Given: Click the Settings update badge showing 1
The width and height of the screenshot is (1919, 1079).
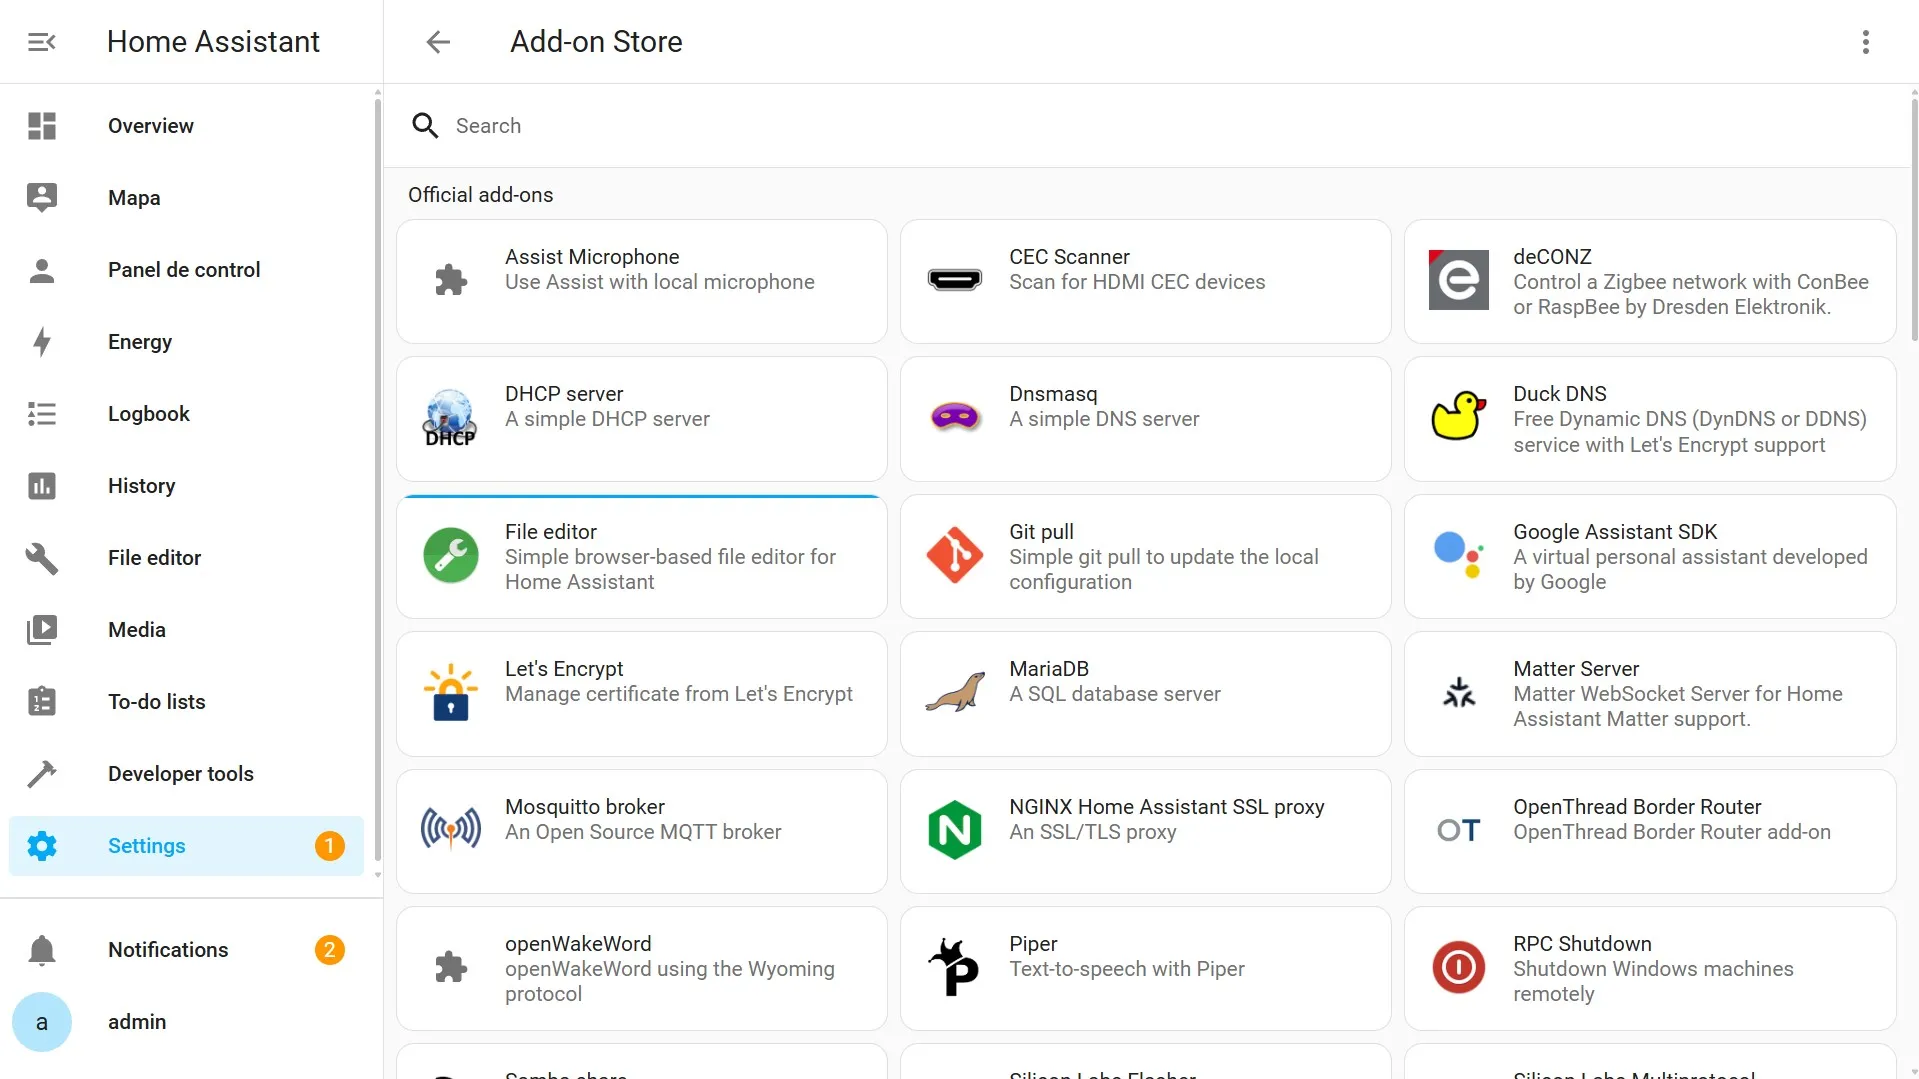Looking at the screenshot, I should point(330,846).
